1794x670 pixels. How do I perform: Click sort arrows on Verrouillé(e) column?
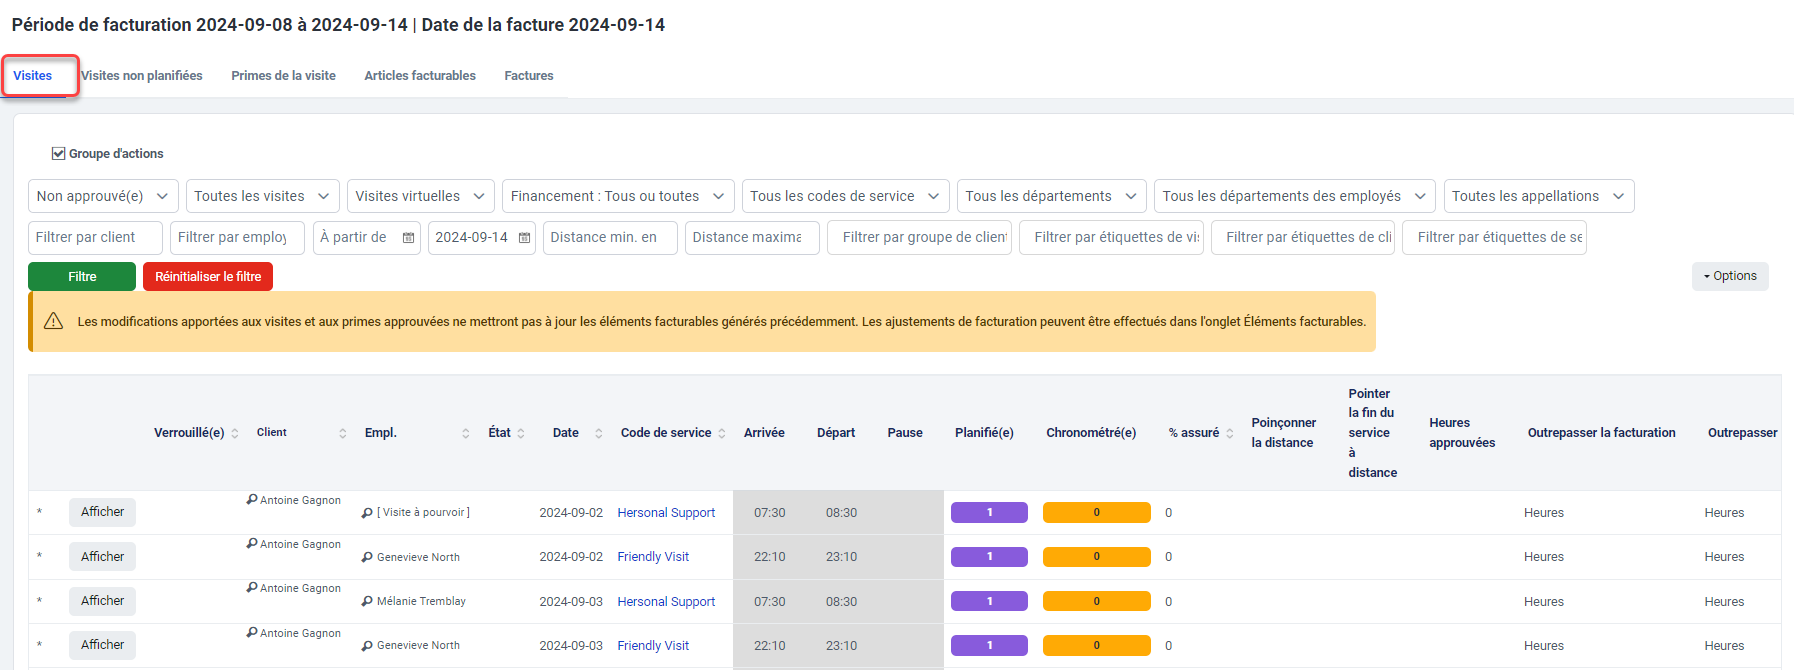pos(235,433)
